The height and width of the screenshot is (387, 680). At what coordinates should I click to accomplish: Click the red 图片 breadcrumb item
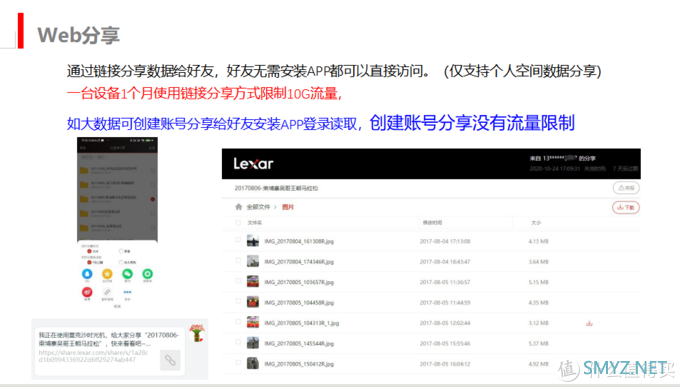288,207
